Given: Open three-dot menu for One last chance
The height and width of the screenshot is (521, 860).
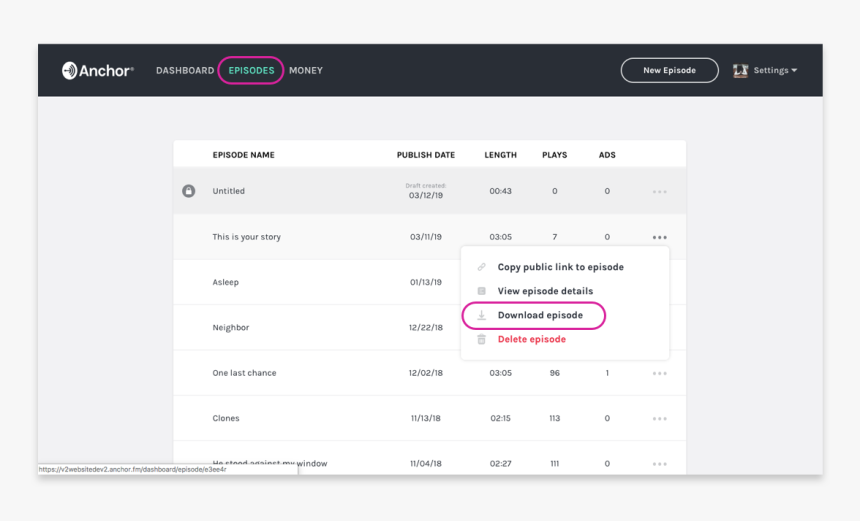Looking at the screenshot, I should [659, 374].
